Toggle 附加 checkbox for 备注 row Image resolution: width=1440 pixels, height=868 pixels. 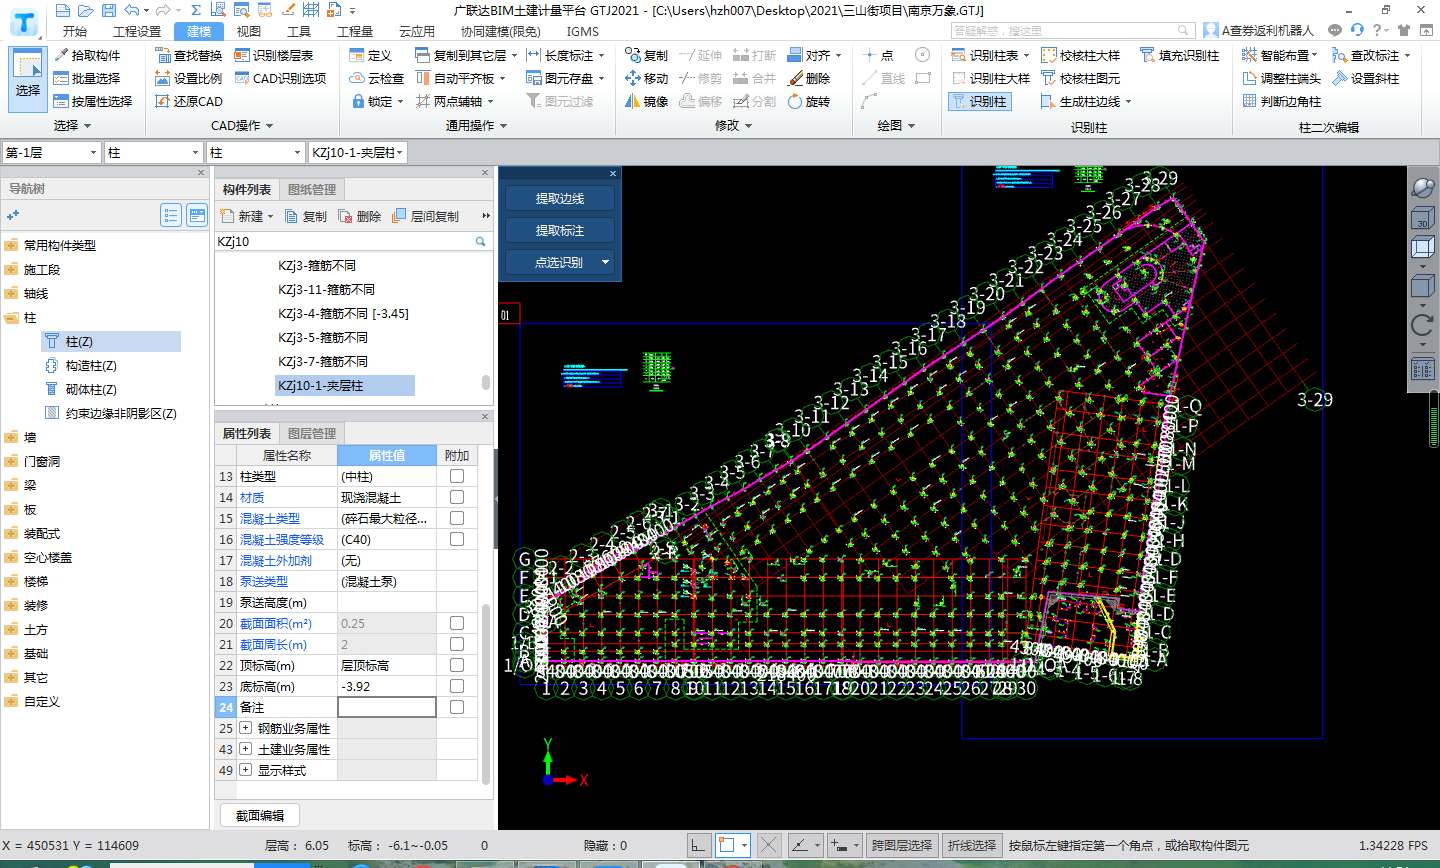(x=457, y=707)
